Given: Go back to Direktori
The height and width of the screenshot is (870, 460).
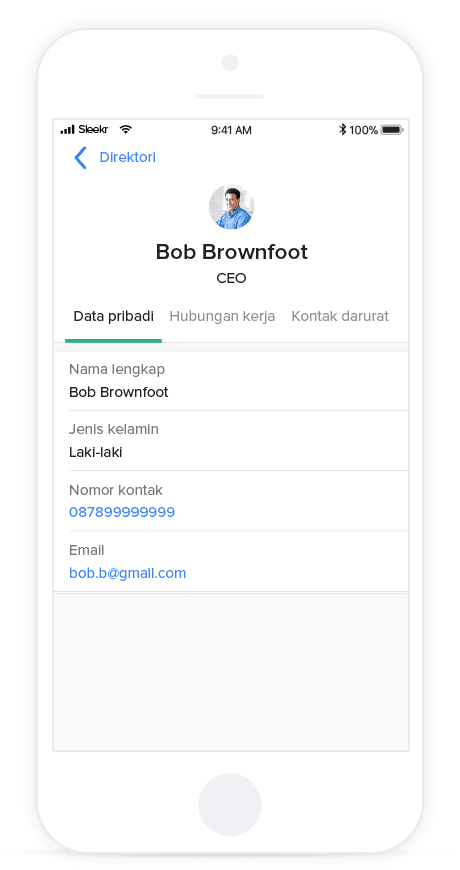Looking at the screenshot, I should [x=128, y=158].
